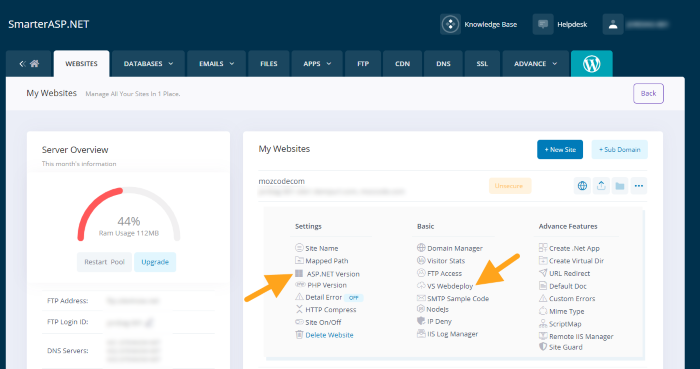This screenshot has width=700, height=369.
Task: Click the Restart Pool button
Action: point(104,262)
